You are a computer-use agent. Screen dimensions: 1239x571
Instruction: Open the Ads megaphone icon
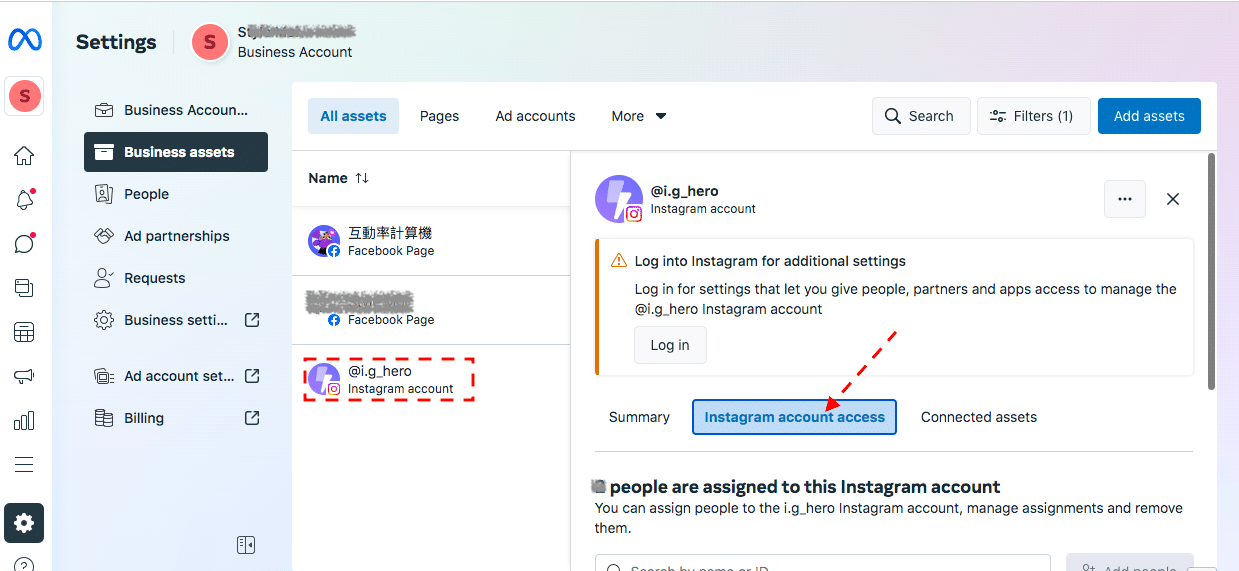[24, 376]
